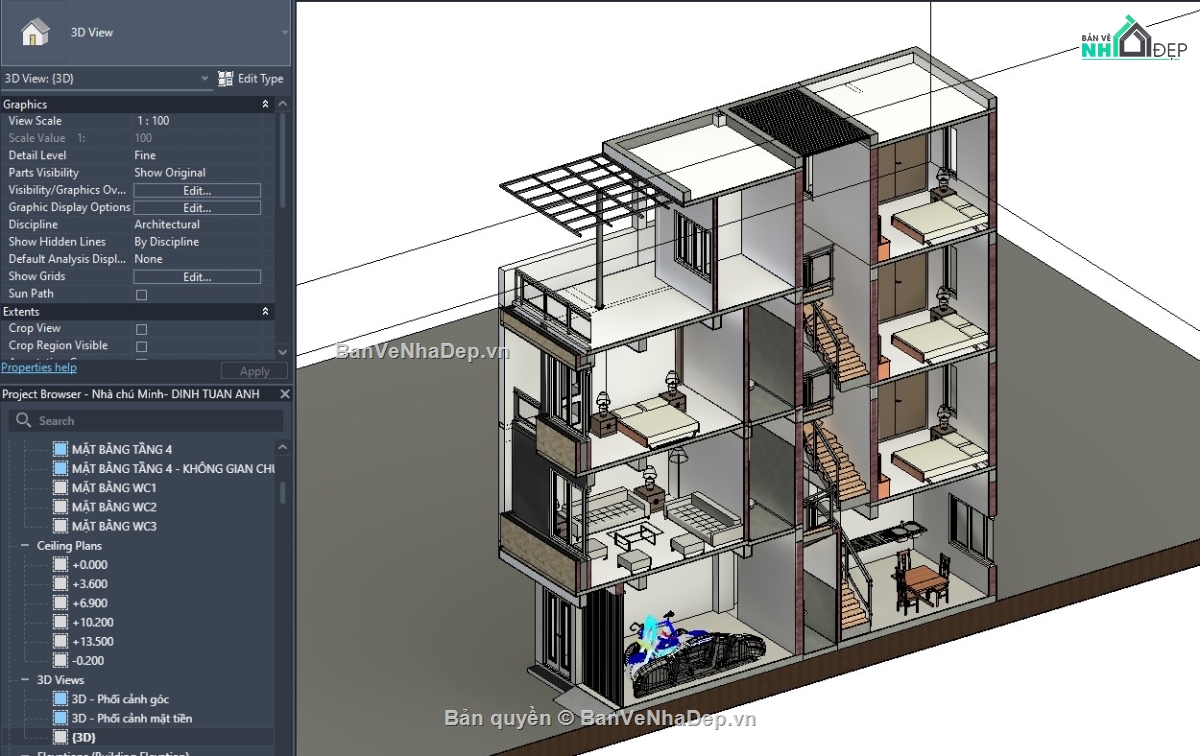Click Edit for Show Grids

click(197, 277)
